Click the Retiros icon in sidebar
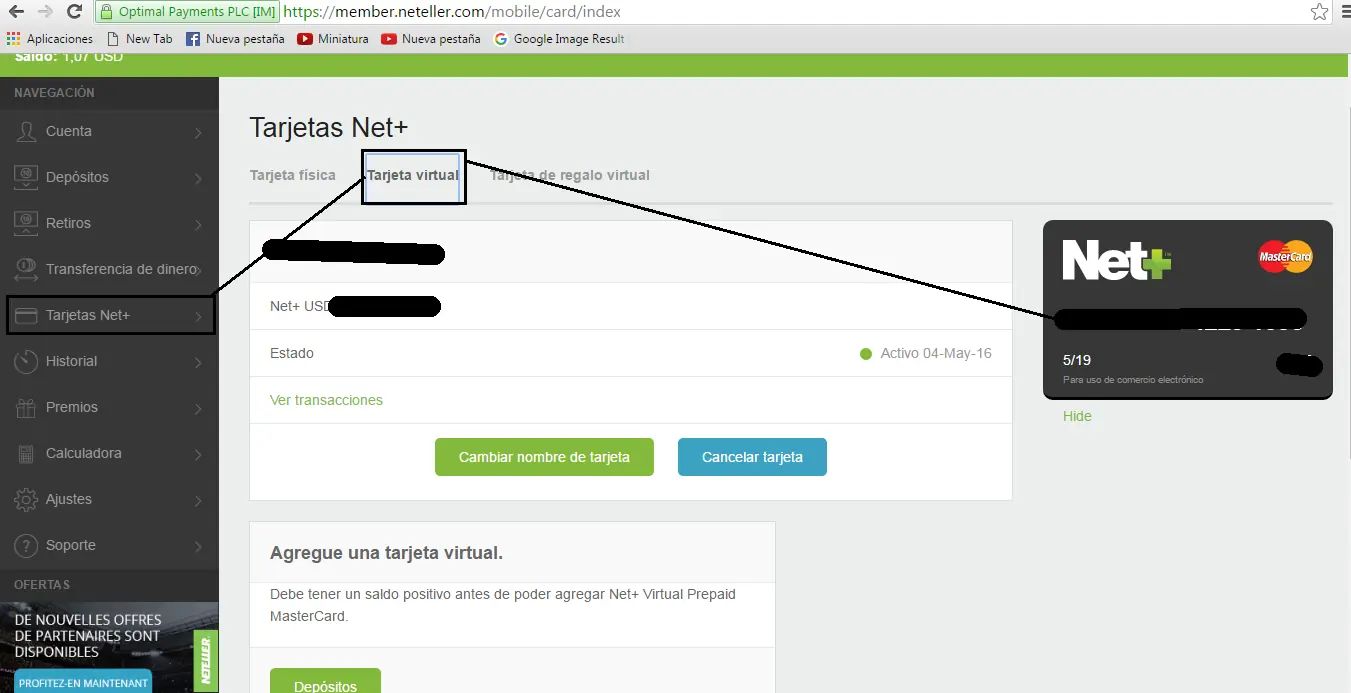 click(x=26, y=223)
